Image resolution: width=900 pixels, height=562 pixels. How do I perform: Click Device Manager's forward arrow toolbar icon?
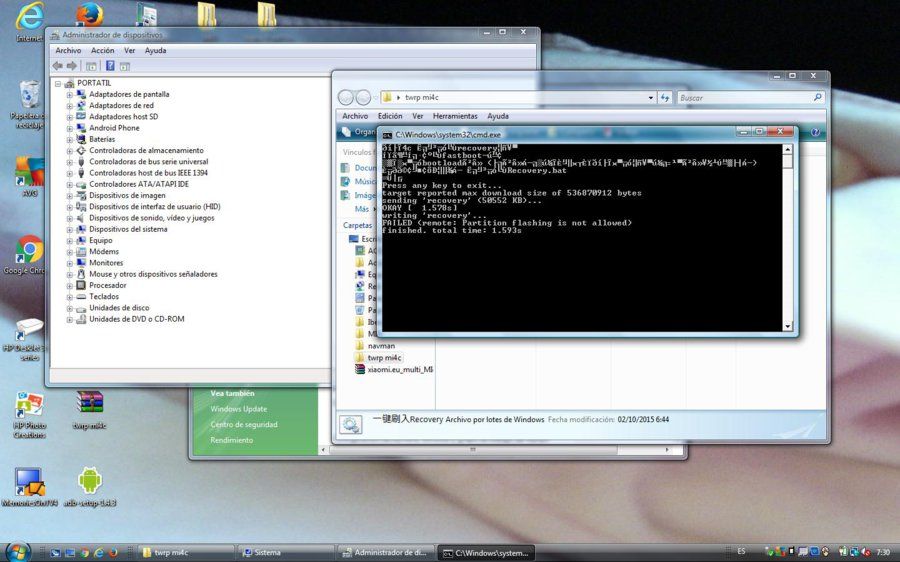71,66
